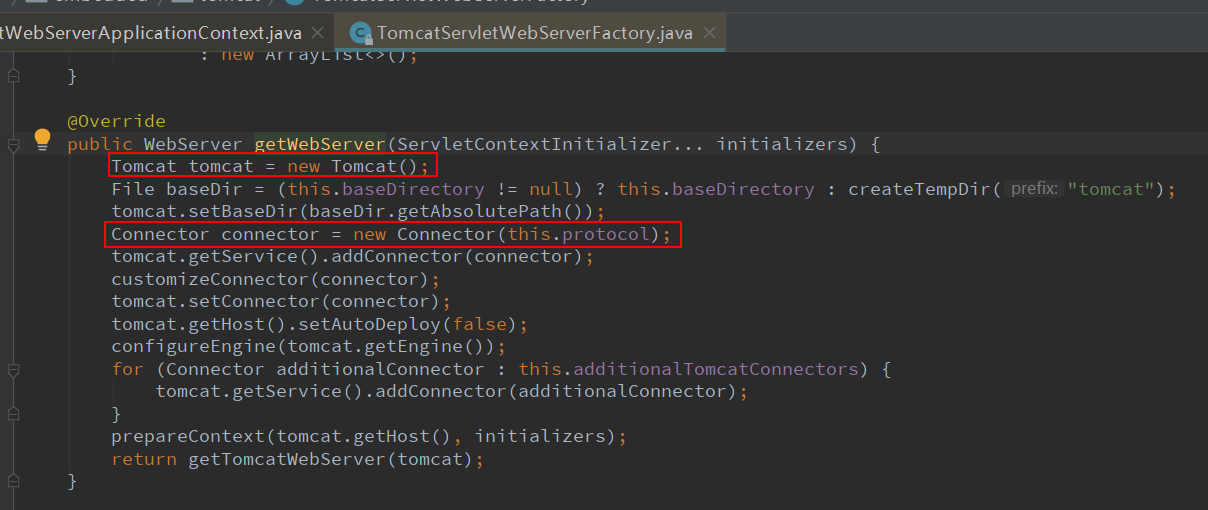Close the TomcatServletWebServerFactory.java tab

708,34
